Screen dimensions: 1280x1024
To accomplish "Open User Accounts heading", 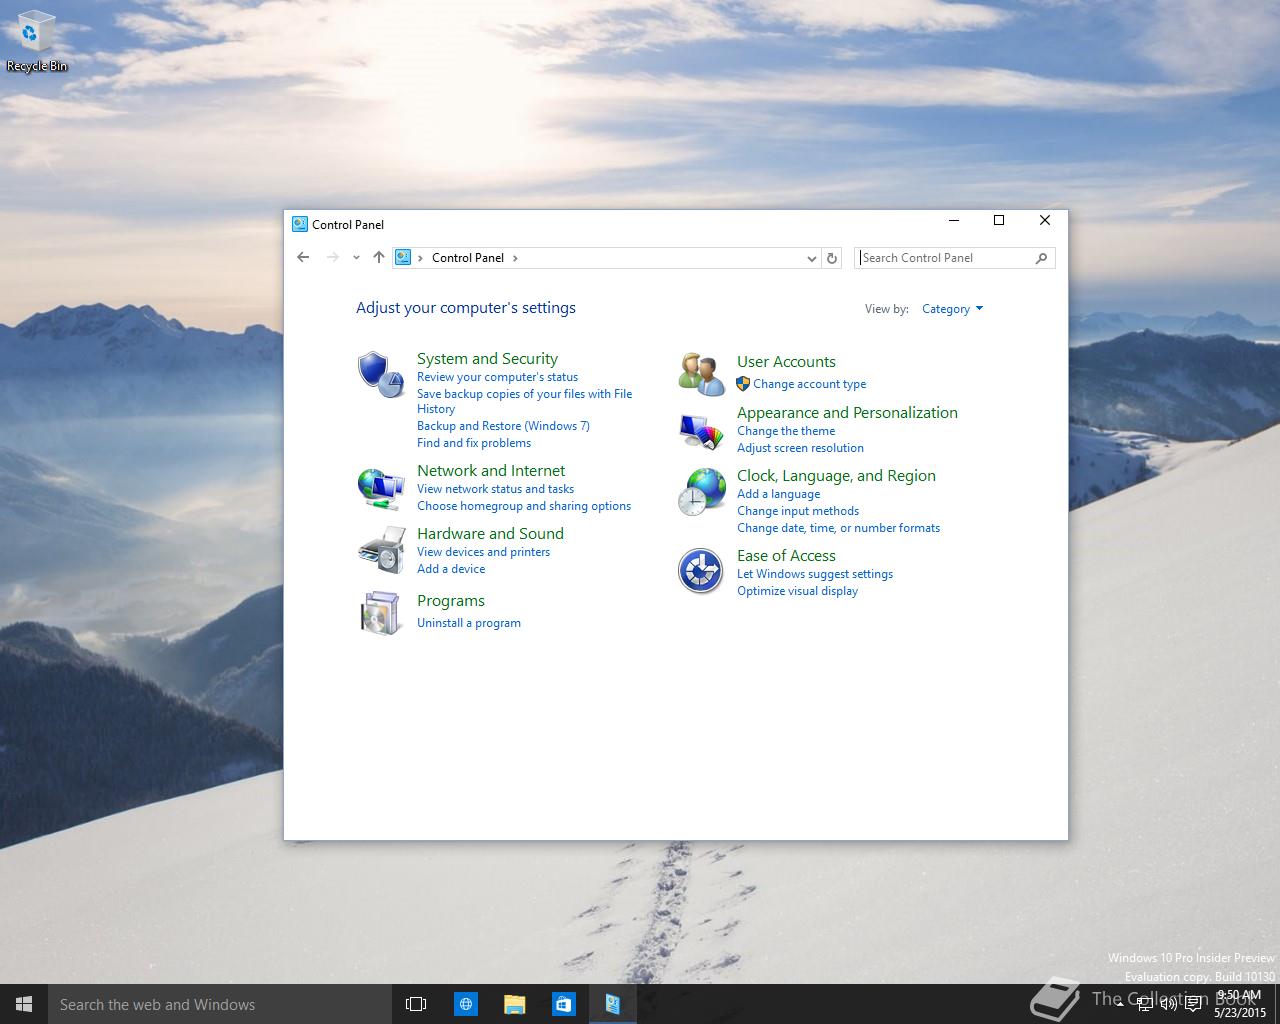I will pos(786,362).
